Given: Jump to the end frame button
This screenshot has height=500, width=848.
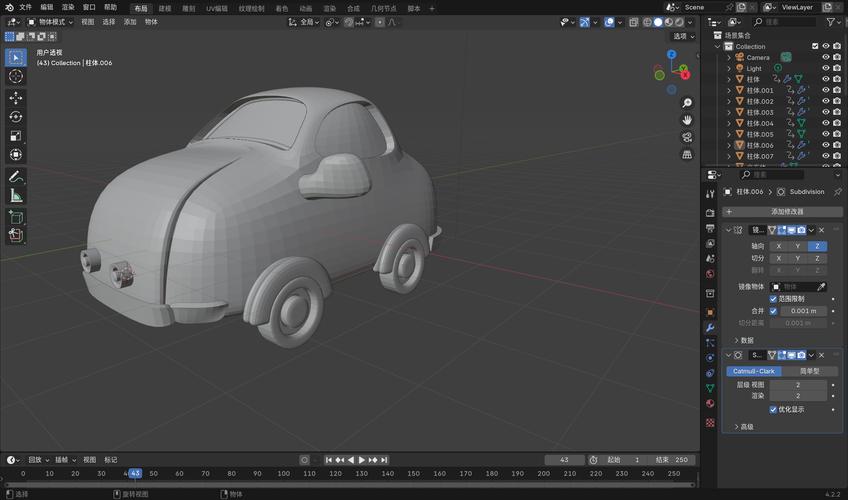Looking at the screenshot, I should coord(384,460).
